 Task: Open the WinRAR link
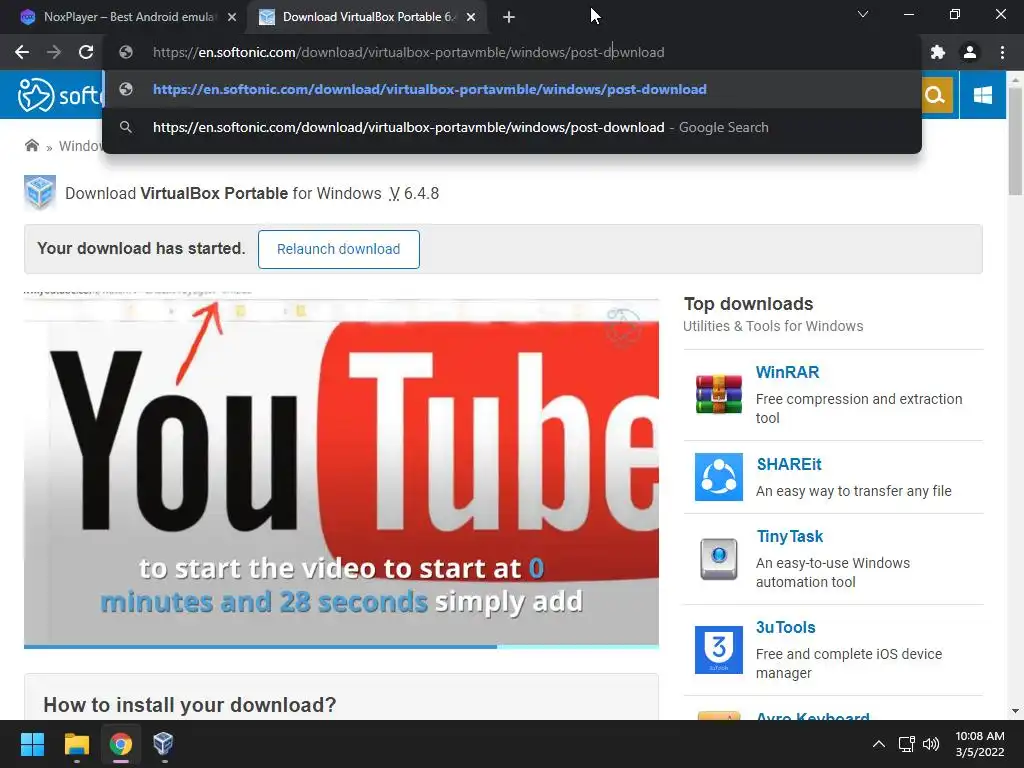787,372
